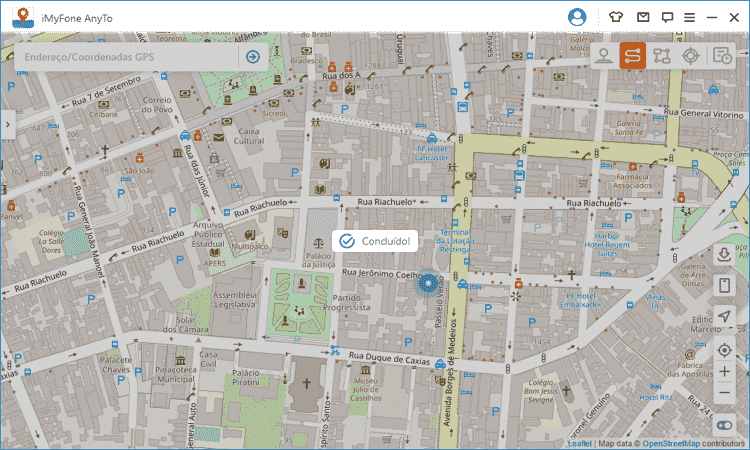Click the Museu Júlio de Castilhos label
The image size is (750, 450).
pos(366,389)
